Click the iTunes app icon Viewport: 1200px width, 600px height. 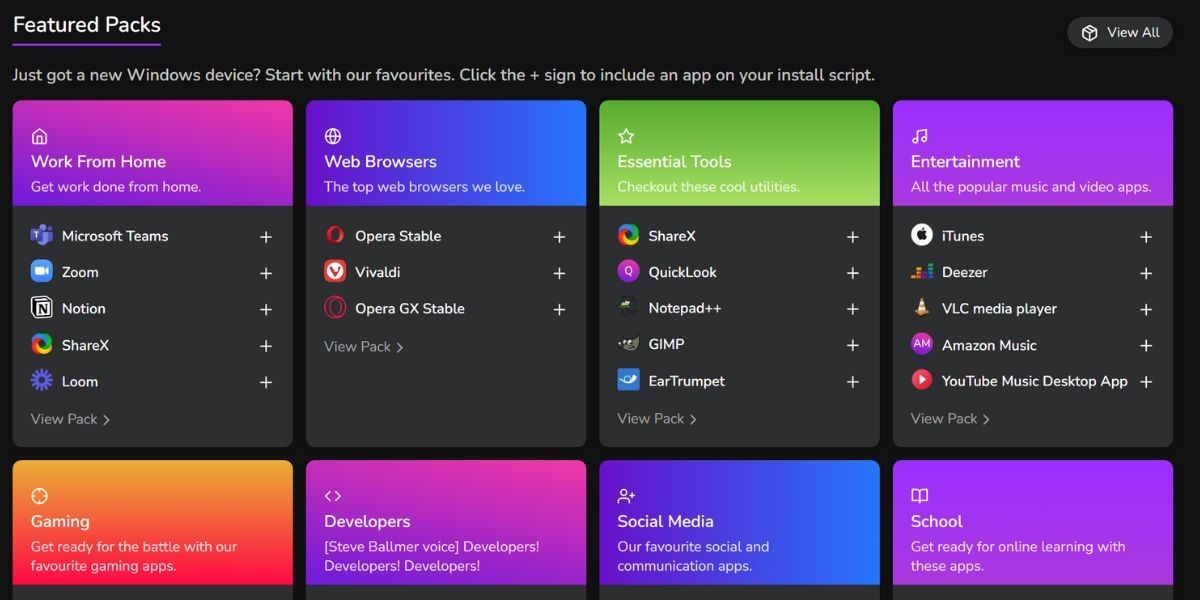(922, 236)
